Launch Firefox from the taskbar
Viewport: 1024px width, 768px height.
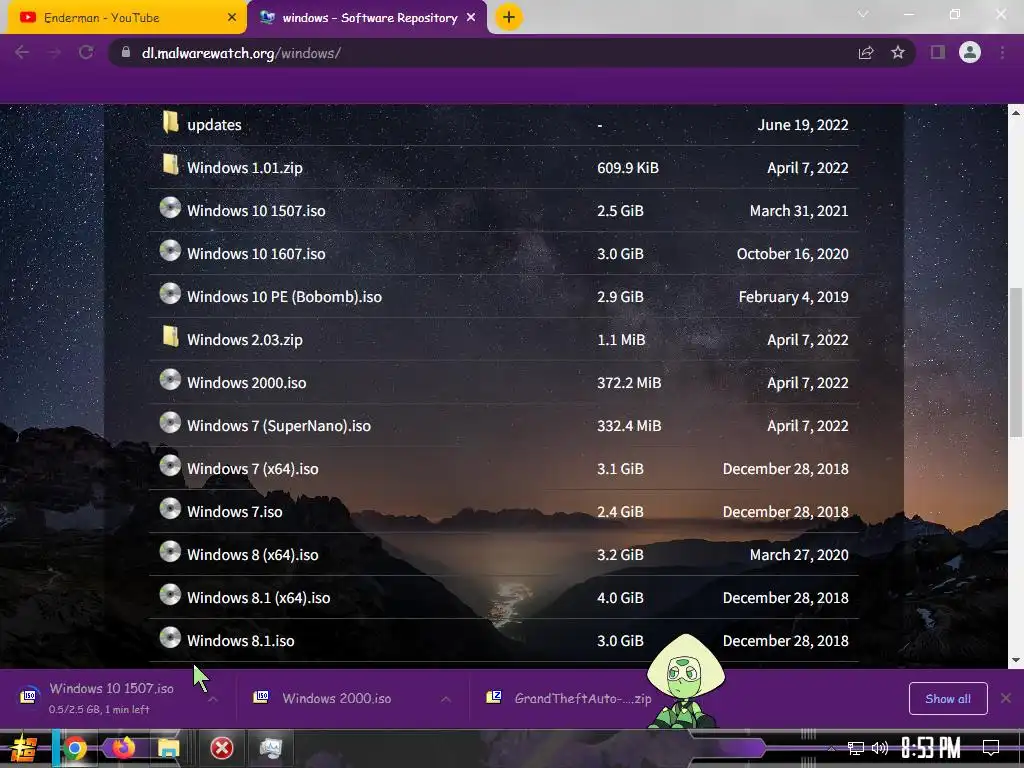[x=123, y=748]
